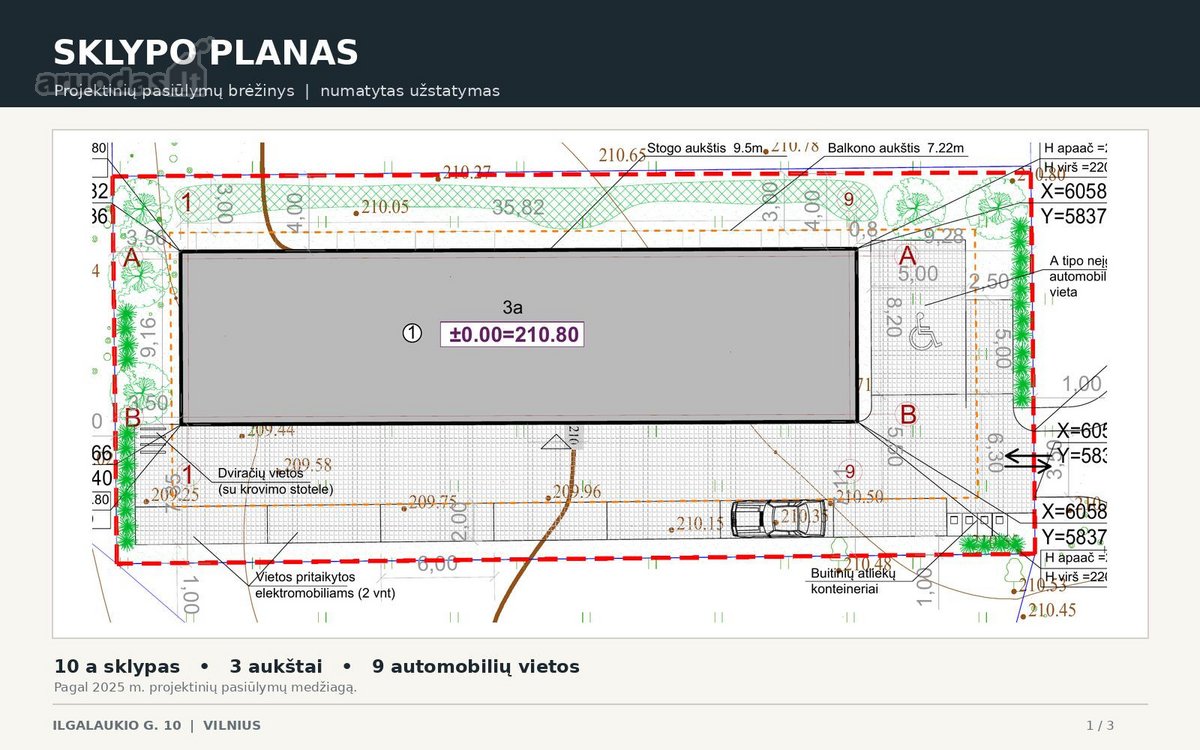Click the bicycle rack symbol
The image size is (1200, 750).
click(153, 438)
